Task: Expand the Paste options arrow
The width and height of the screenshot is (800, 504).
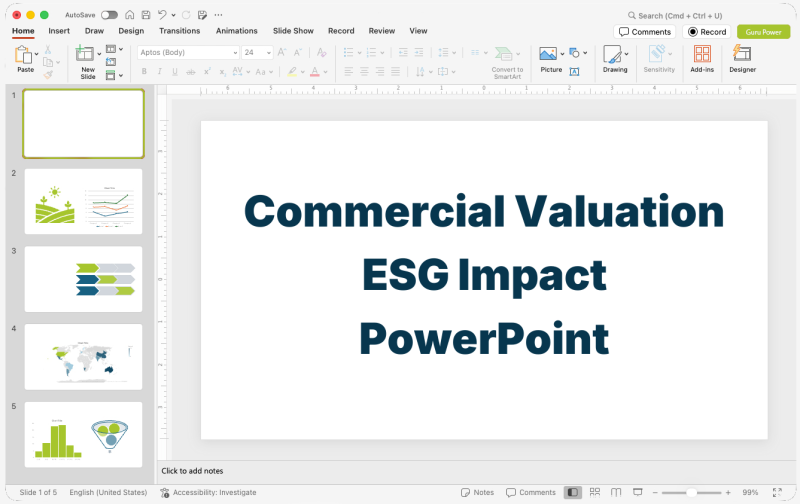Action: click(37, 54)
